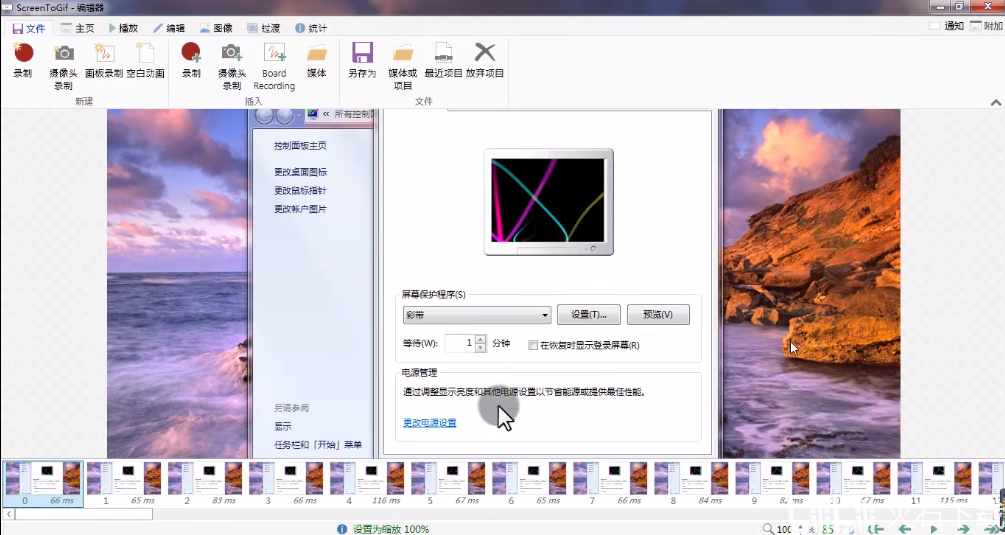Screen dimensions: 1005x535
Task: Select frame 4 thumbnail
Action: pos(367,484)
